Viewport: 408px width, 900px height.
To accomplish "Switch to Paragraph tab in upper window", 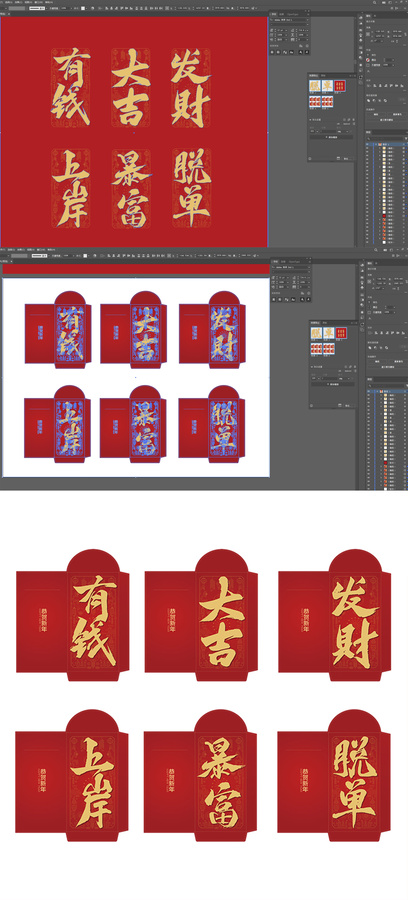I will pos(282,14).
